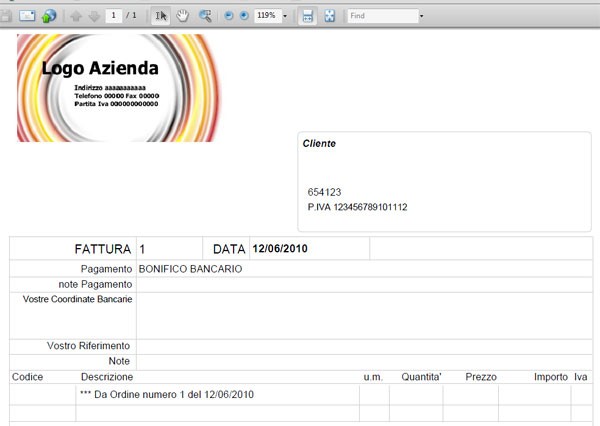Viewport: 600px width, 426px height.
Task: Click into the Find search field
Action: [x=382, y=16]
